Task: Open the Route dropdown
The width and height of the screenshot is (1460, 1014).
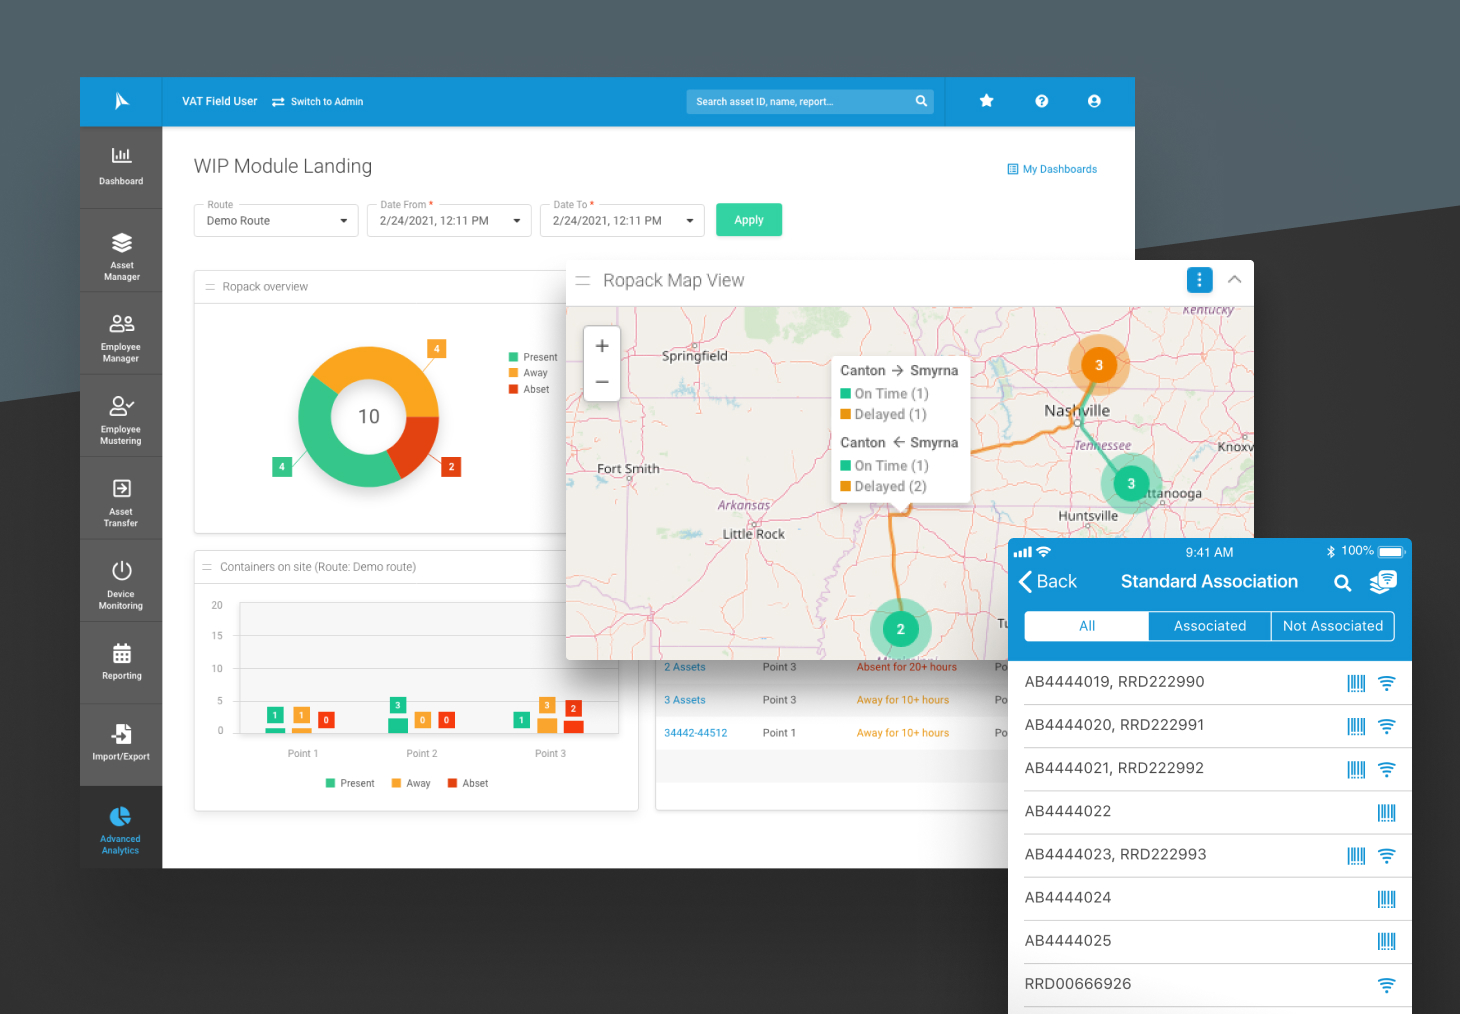Action: [276, 221]
